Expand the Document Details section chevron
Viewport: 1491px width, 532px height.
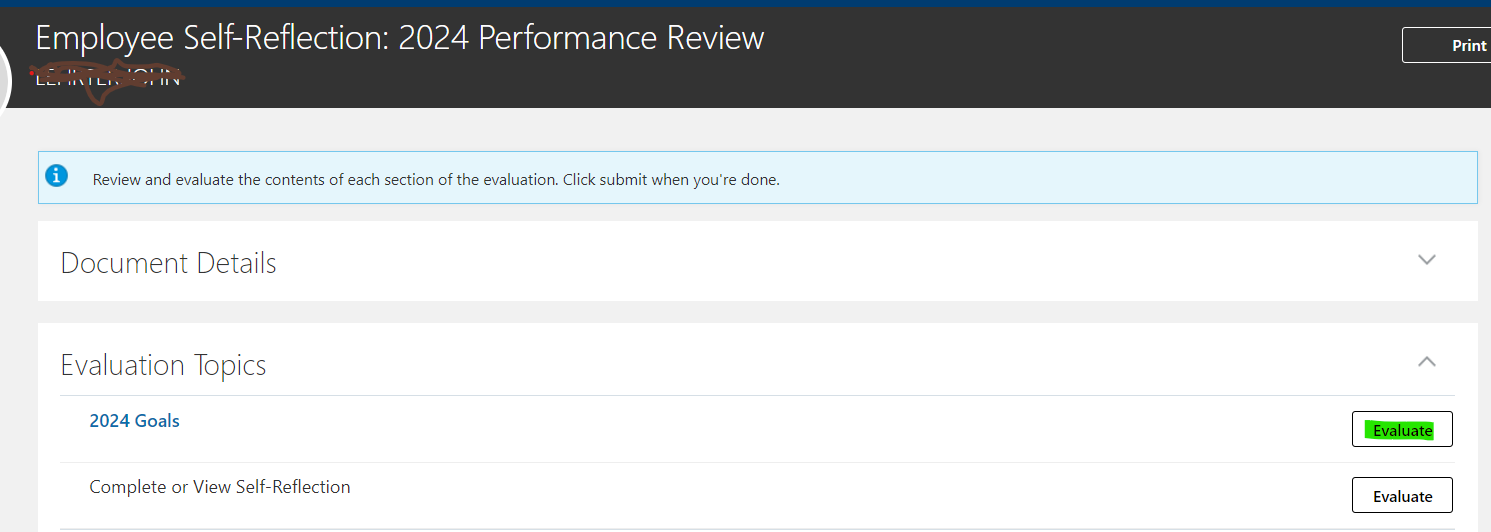(x=1427, y=260)
